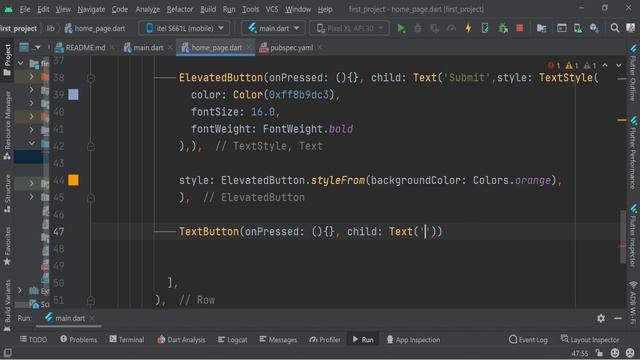Image resolution: width=640 pixels, height=360 pixels.
Task: Click the project view selector icon
Action: pos(24,47)
